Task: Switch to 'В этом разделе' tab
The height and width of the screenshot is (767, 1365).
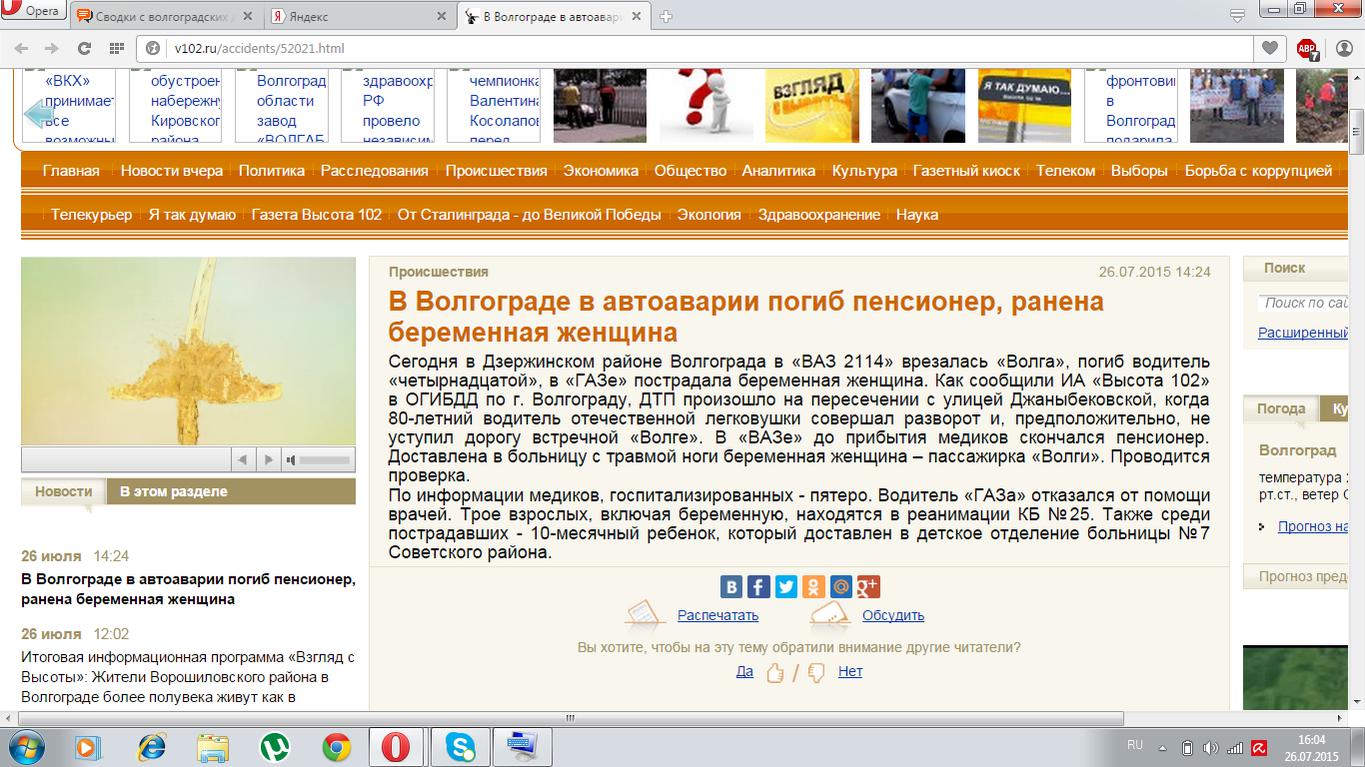Action: coord(173,491)
